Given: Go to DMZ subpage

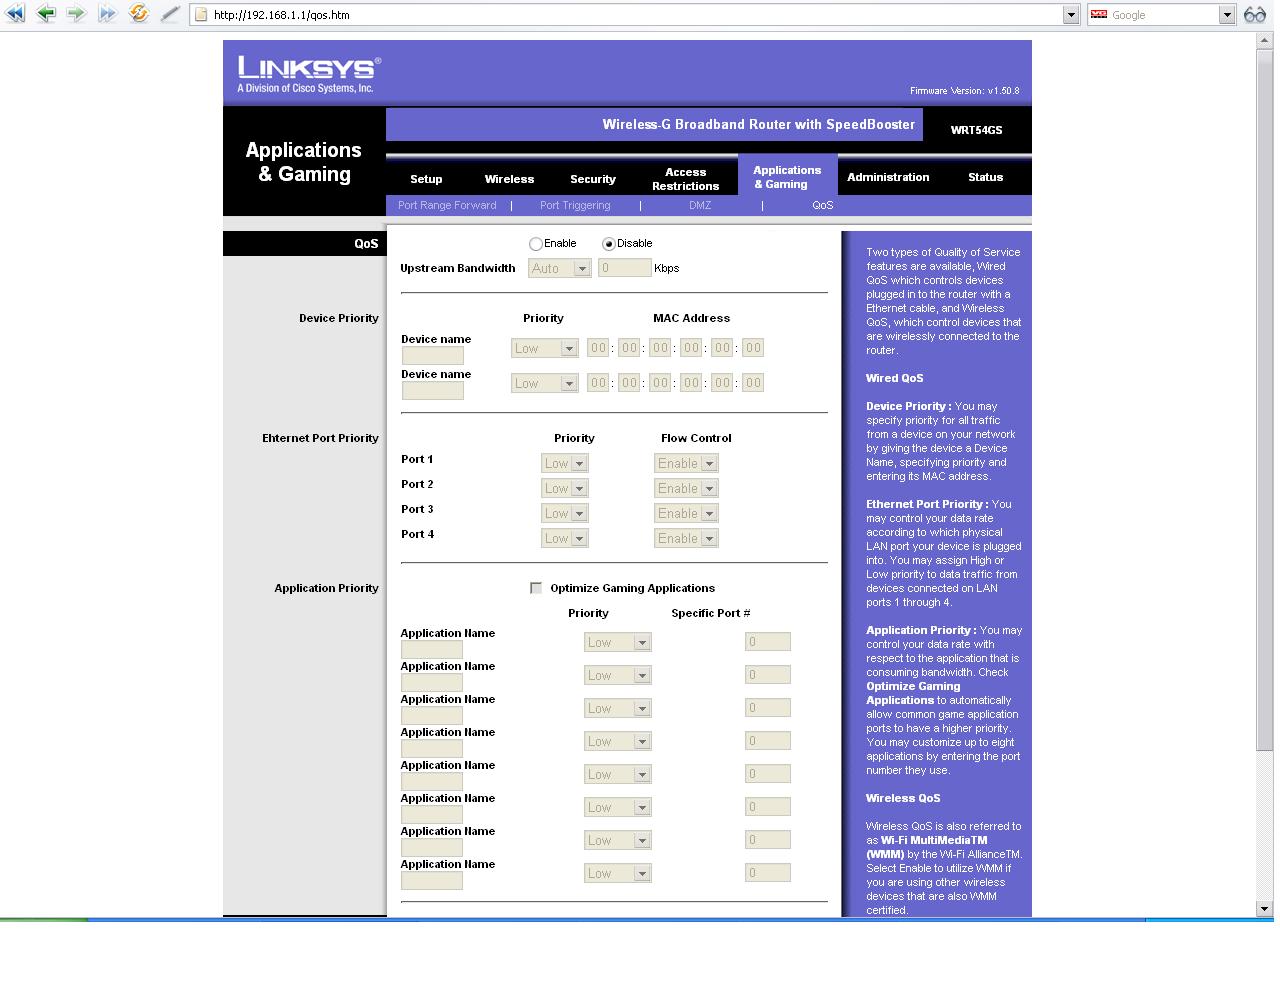Looking at the screenshot, I should tap(700, 205).
